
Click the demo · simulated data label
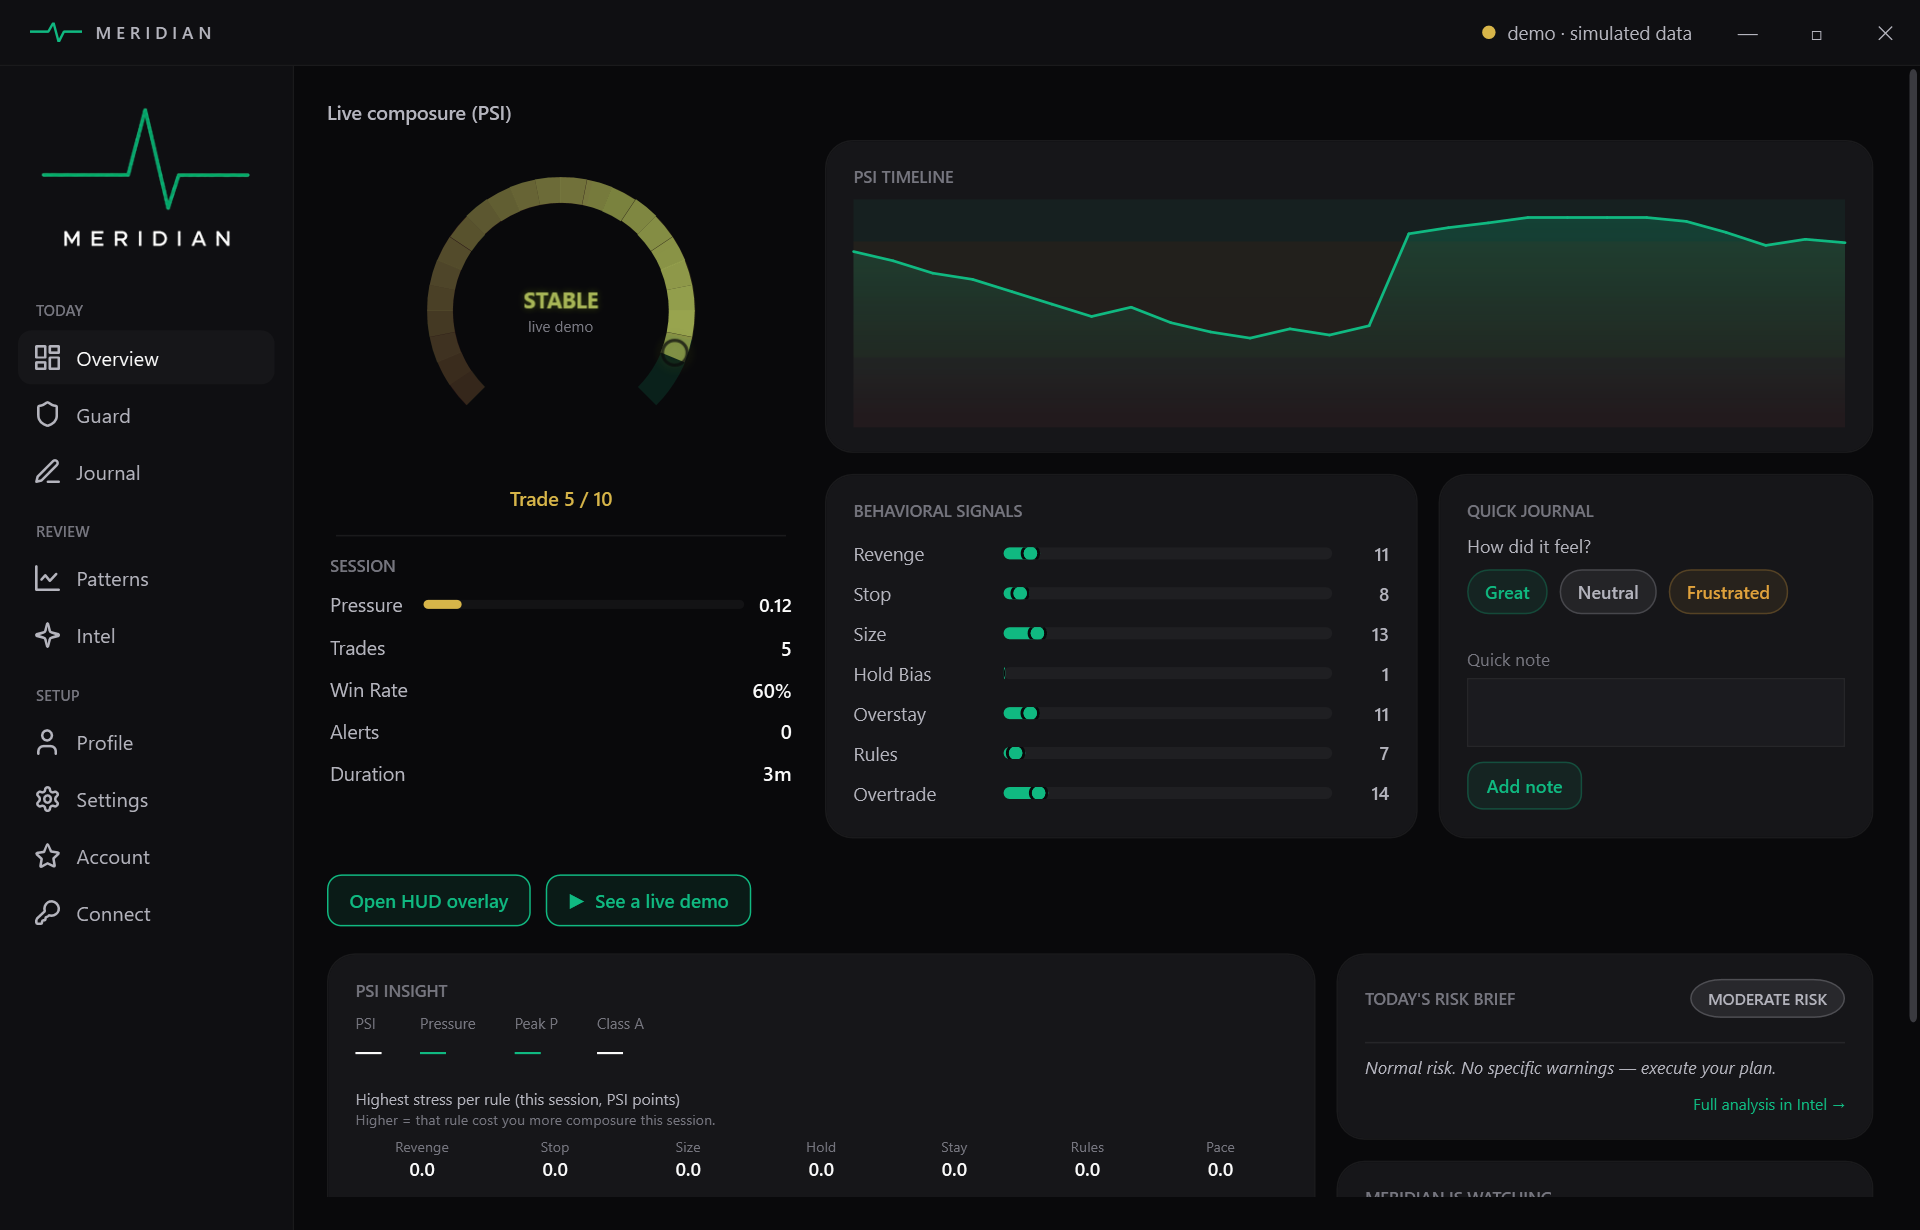[x=1599, y=33]
